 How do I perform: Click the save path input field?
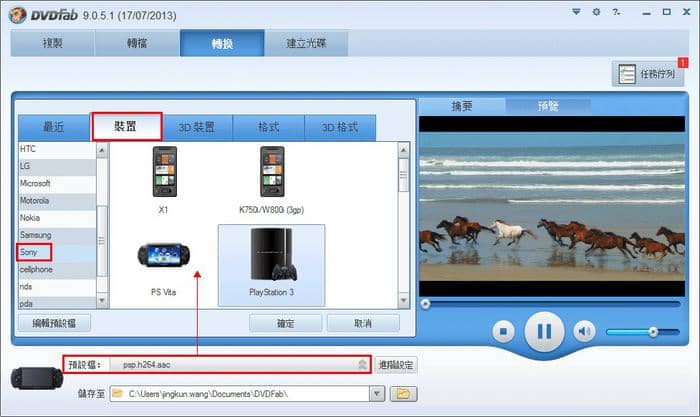[240, 394]
